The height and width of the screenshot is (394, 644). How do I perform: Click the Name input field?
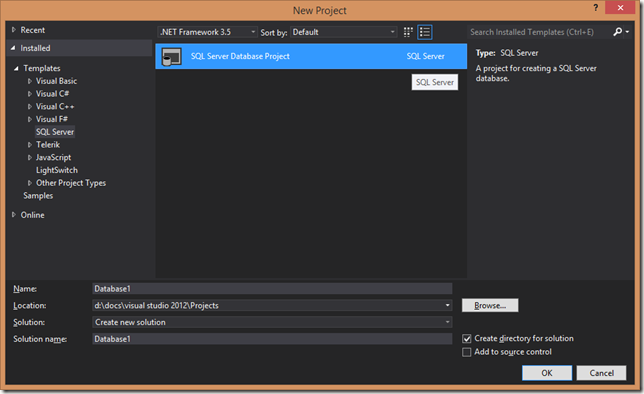tap(272, 289)
